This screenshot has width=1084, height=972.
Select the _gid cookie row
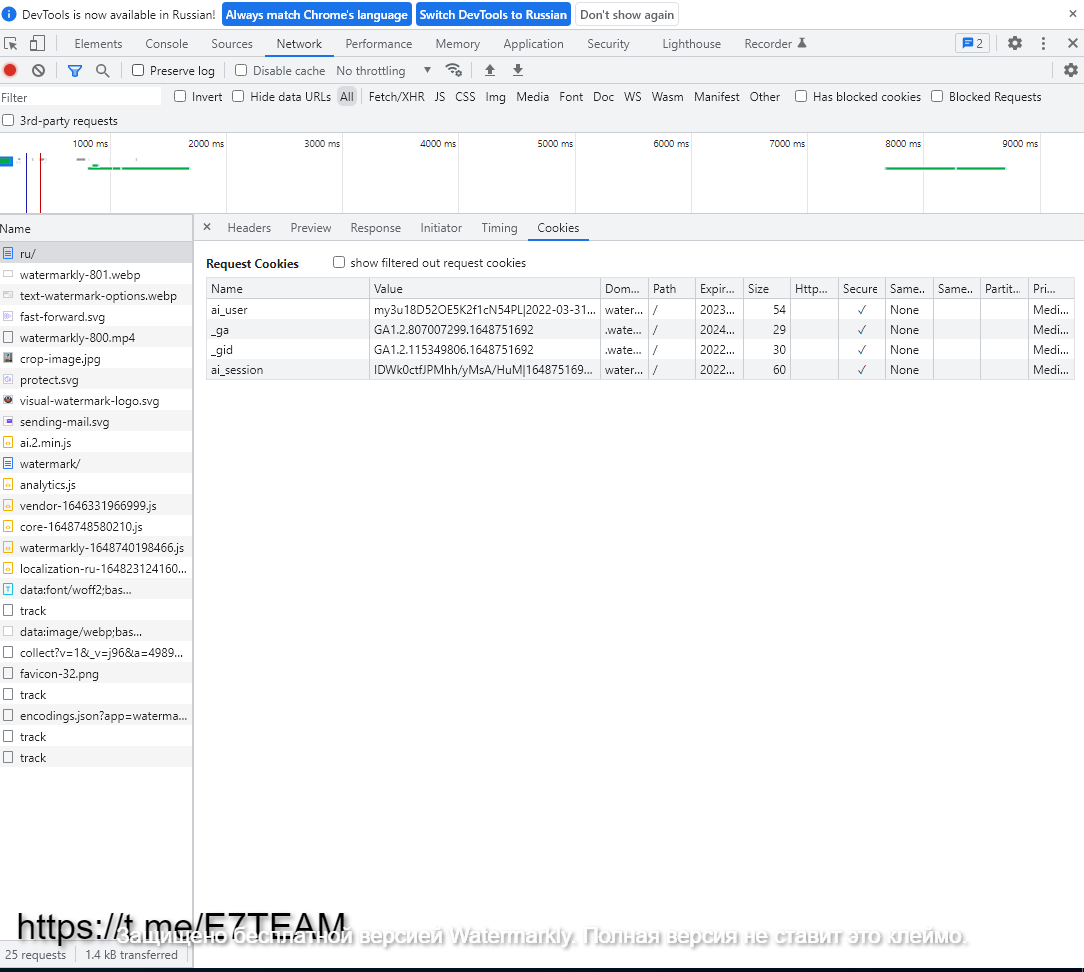click(640, 350)
